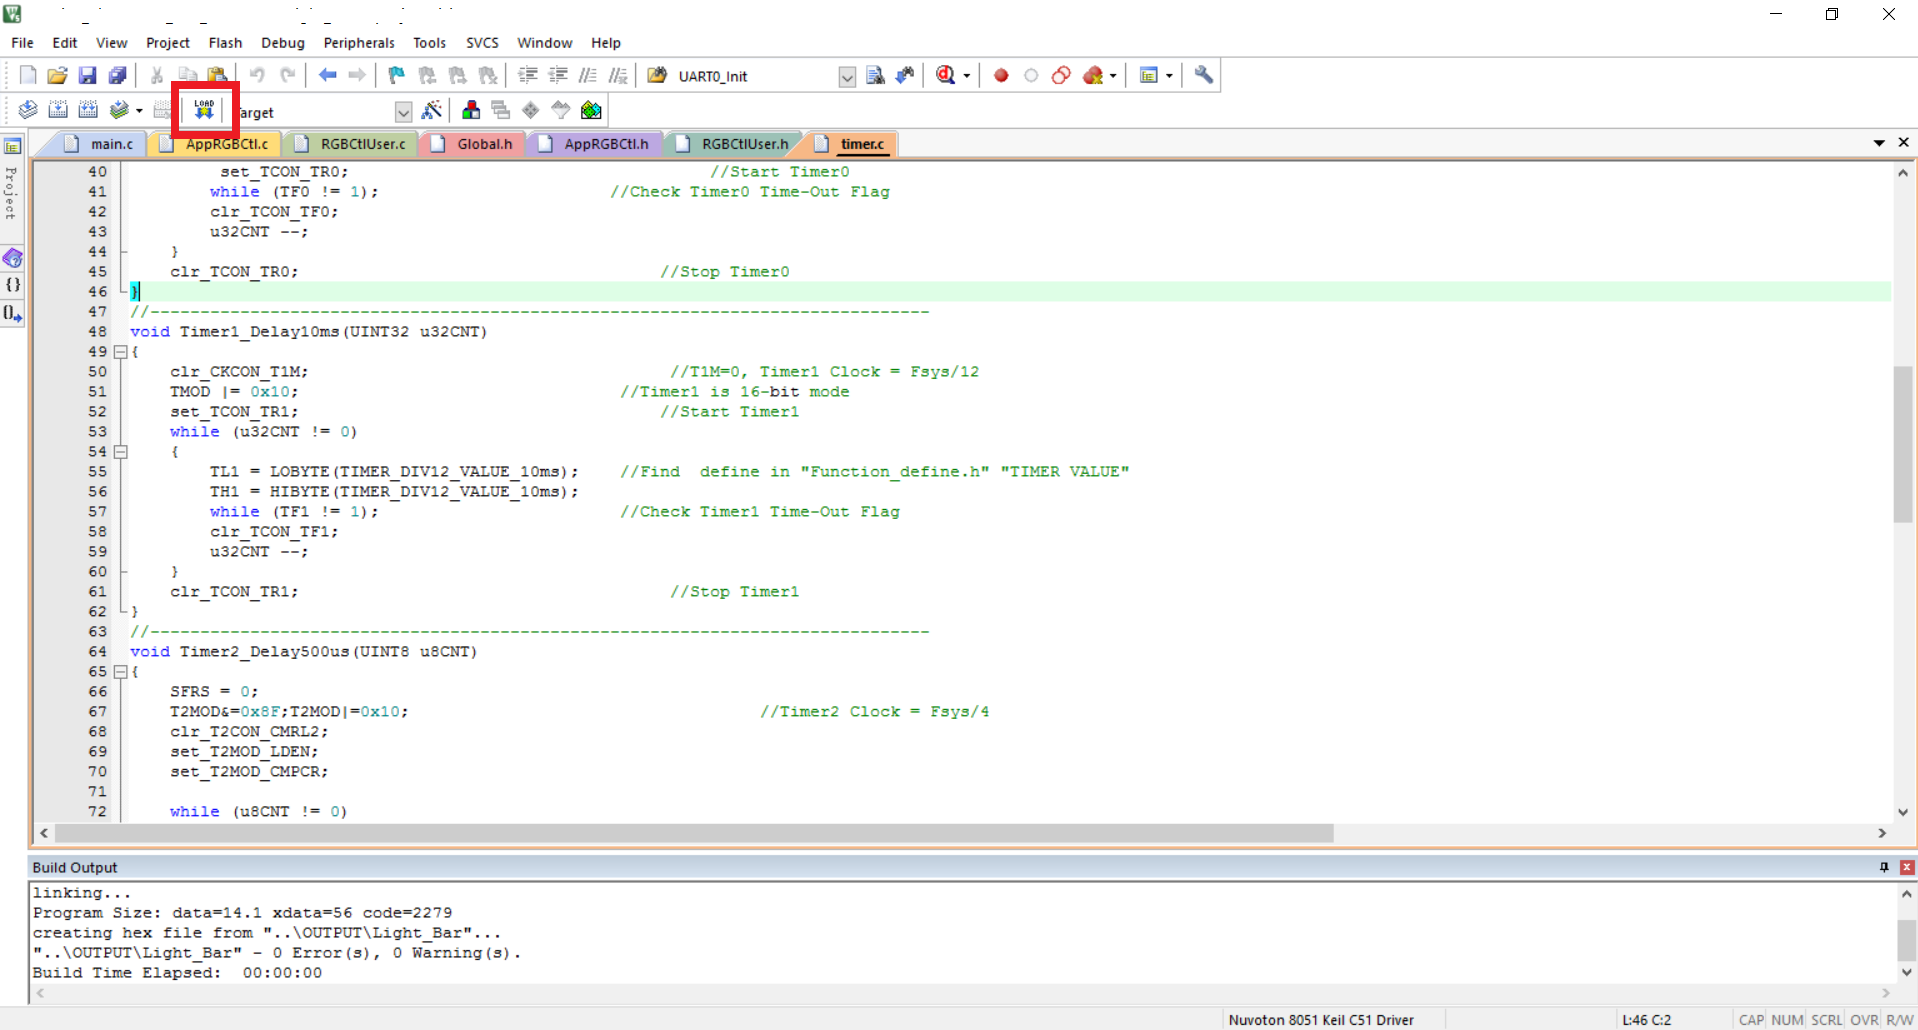Switch to Global.h tab
Screen dimensions: 1918x1030
(474, 144)
